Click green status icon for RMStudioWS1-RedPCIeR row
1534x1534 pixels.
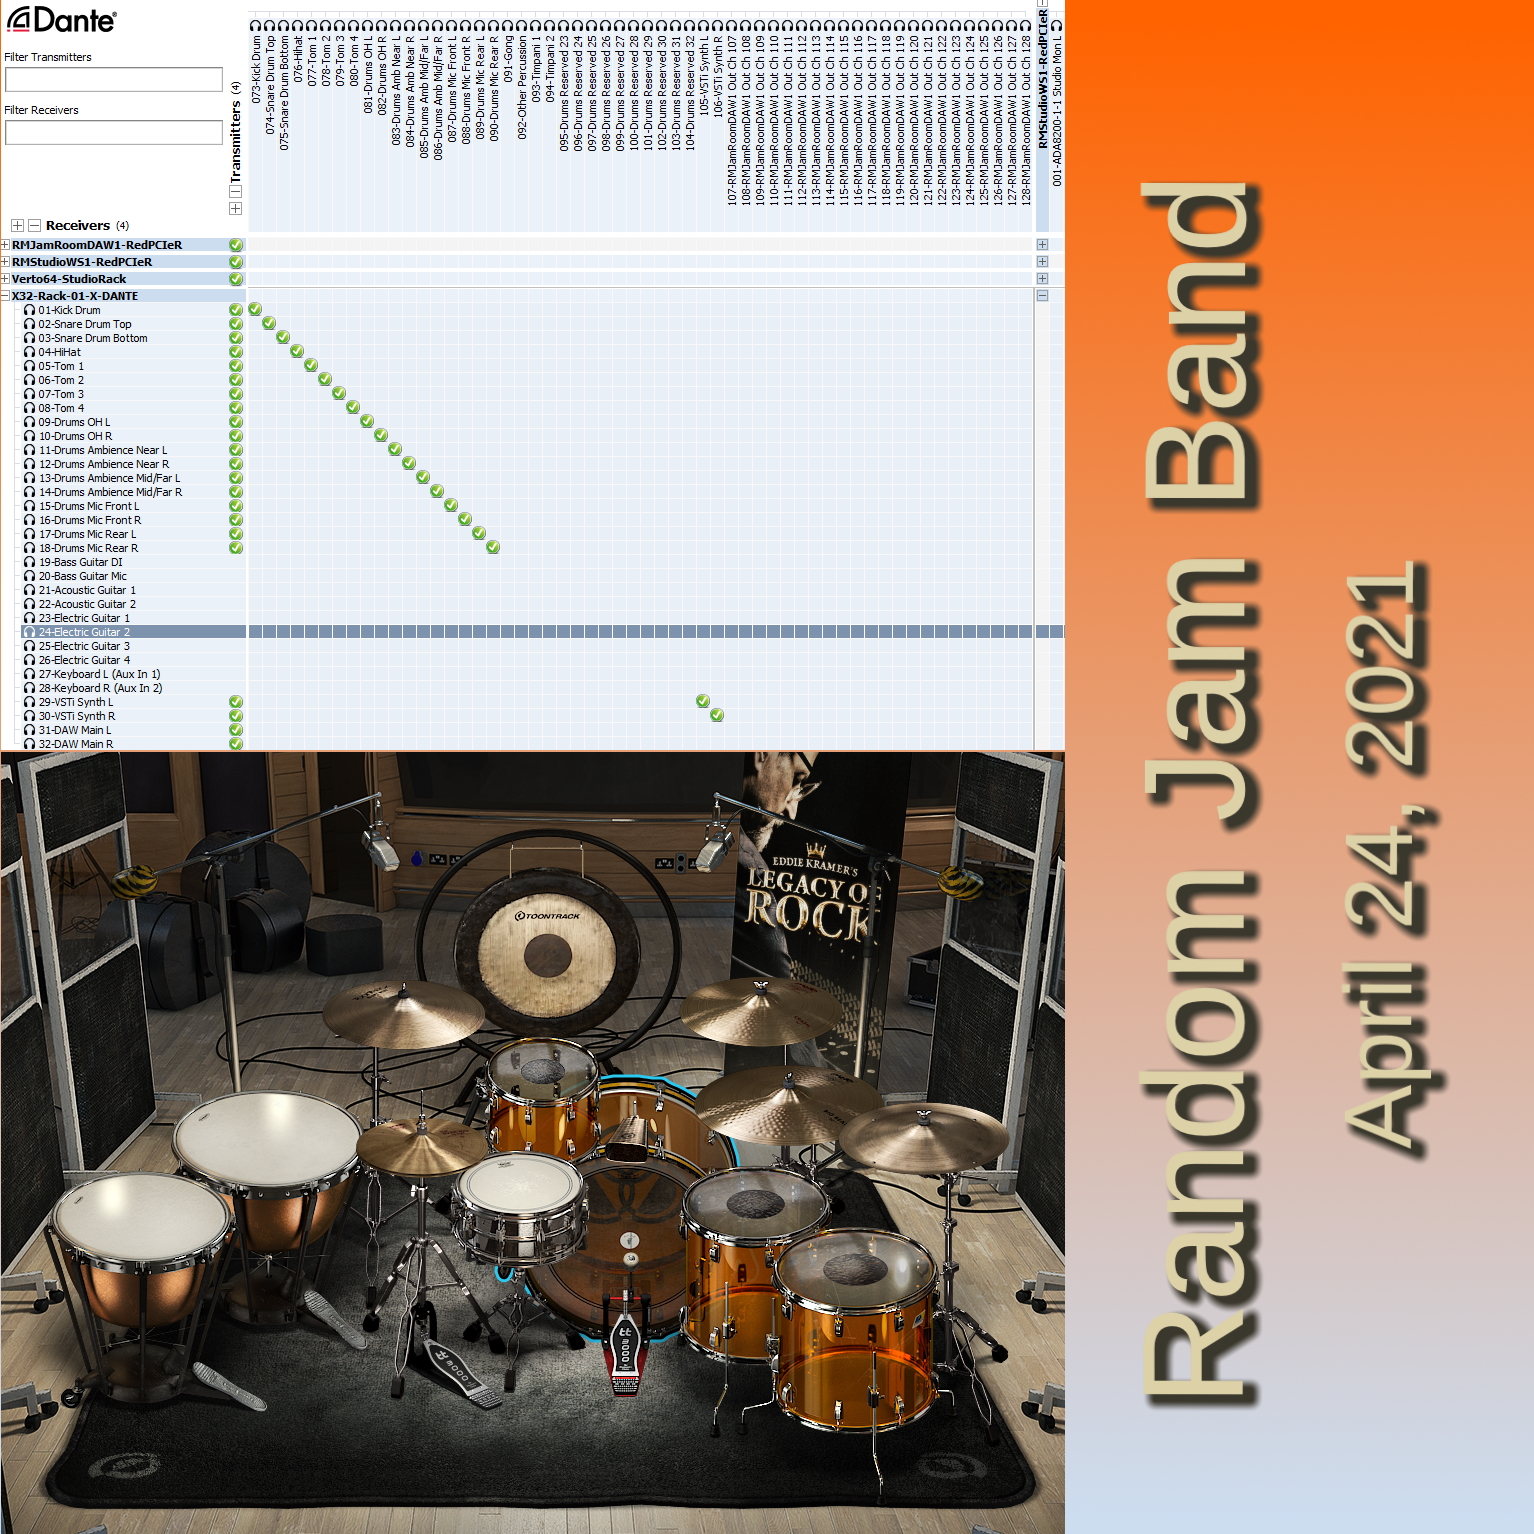[x=236, y=262]
